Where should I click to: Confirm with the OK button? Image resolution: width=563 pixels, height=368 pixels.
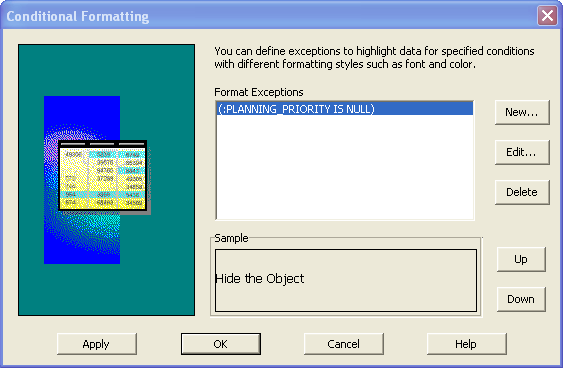coord(220,344)
